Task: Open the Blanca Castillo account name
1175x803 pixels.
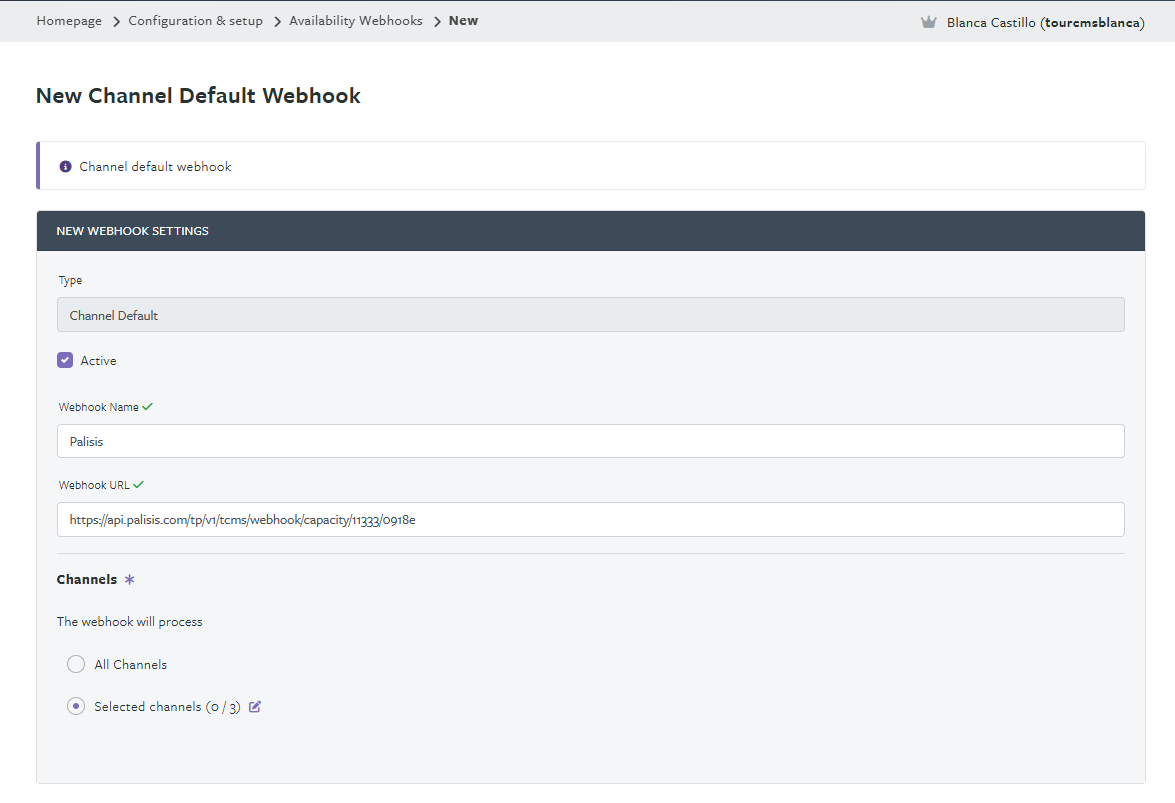Action: (1045, 22)
